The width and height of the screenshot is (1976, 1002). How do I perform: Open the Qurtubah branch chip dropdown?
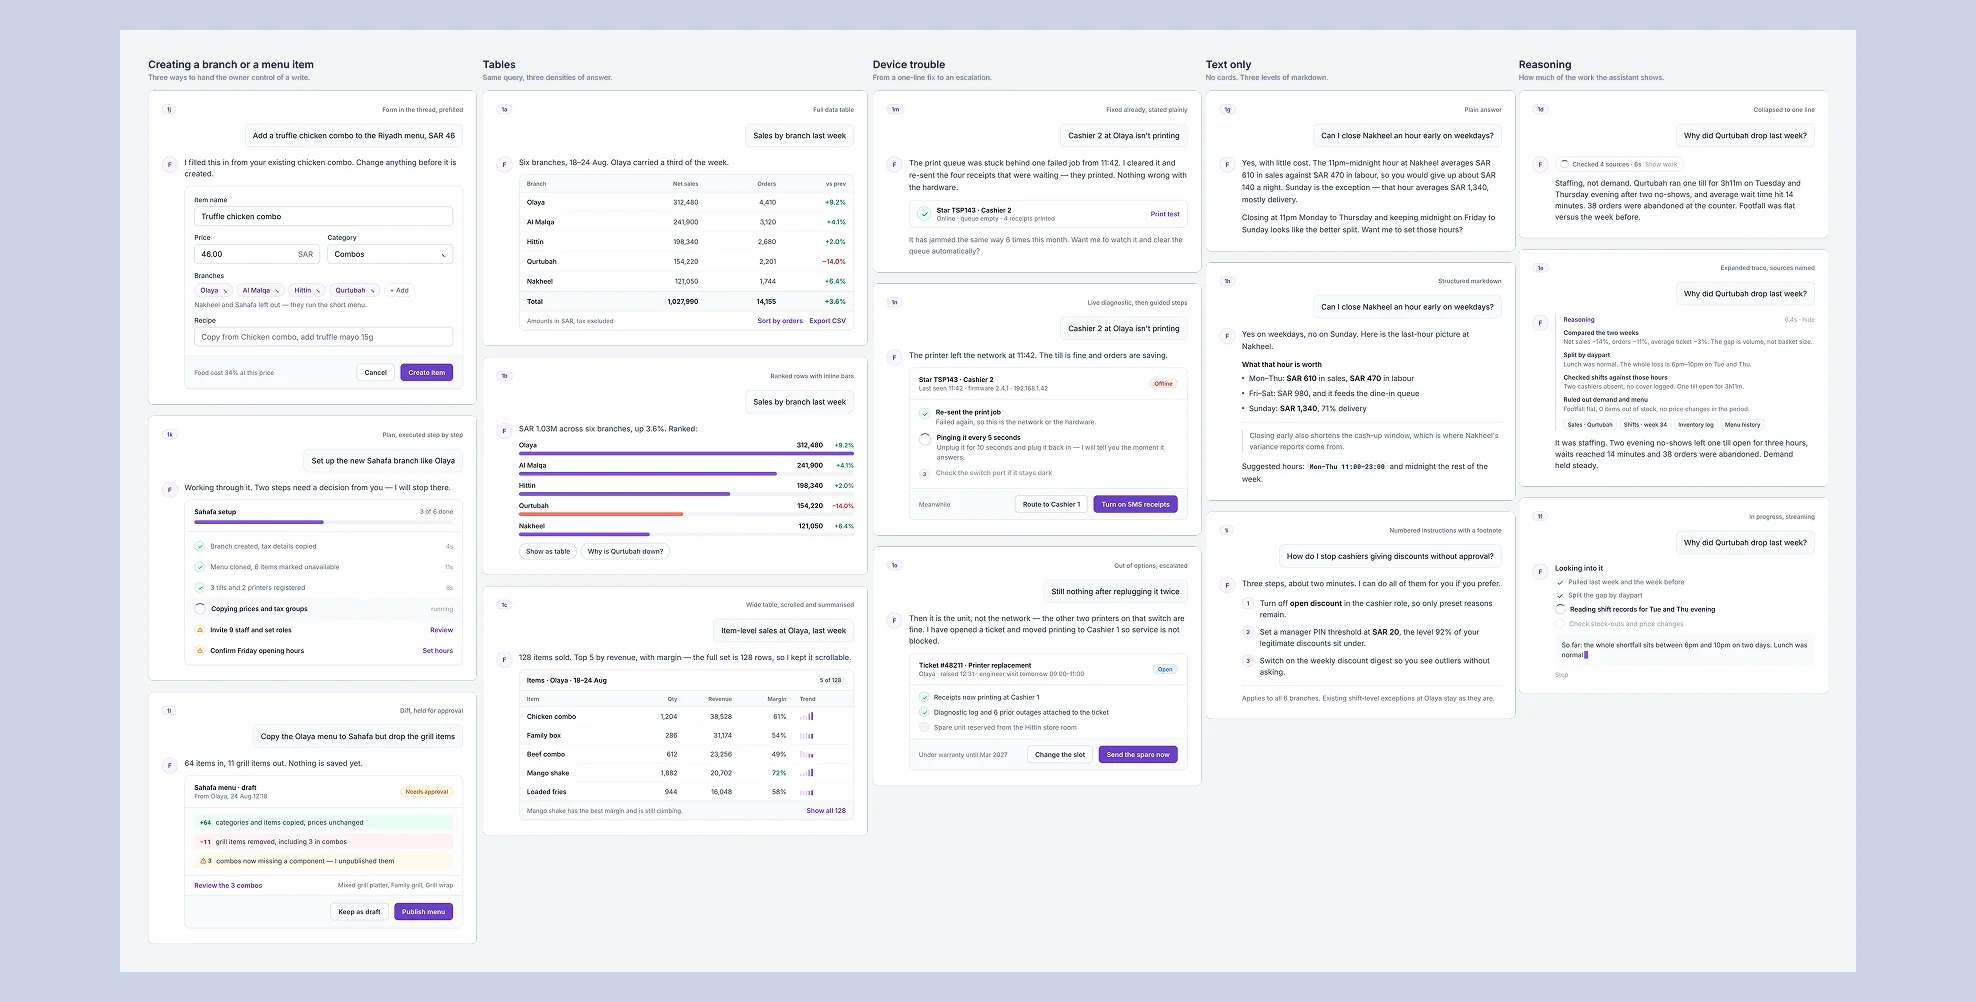(355, 290)
